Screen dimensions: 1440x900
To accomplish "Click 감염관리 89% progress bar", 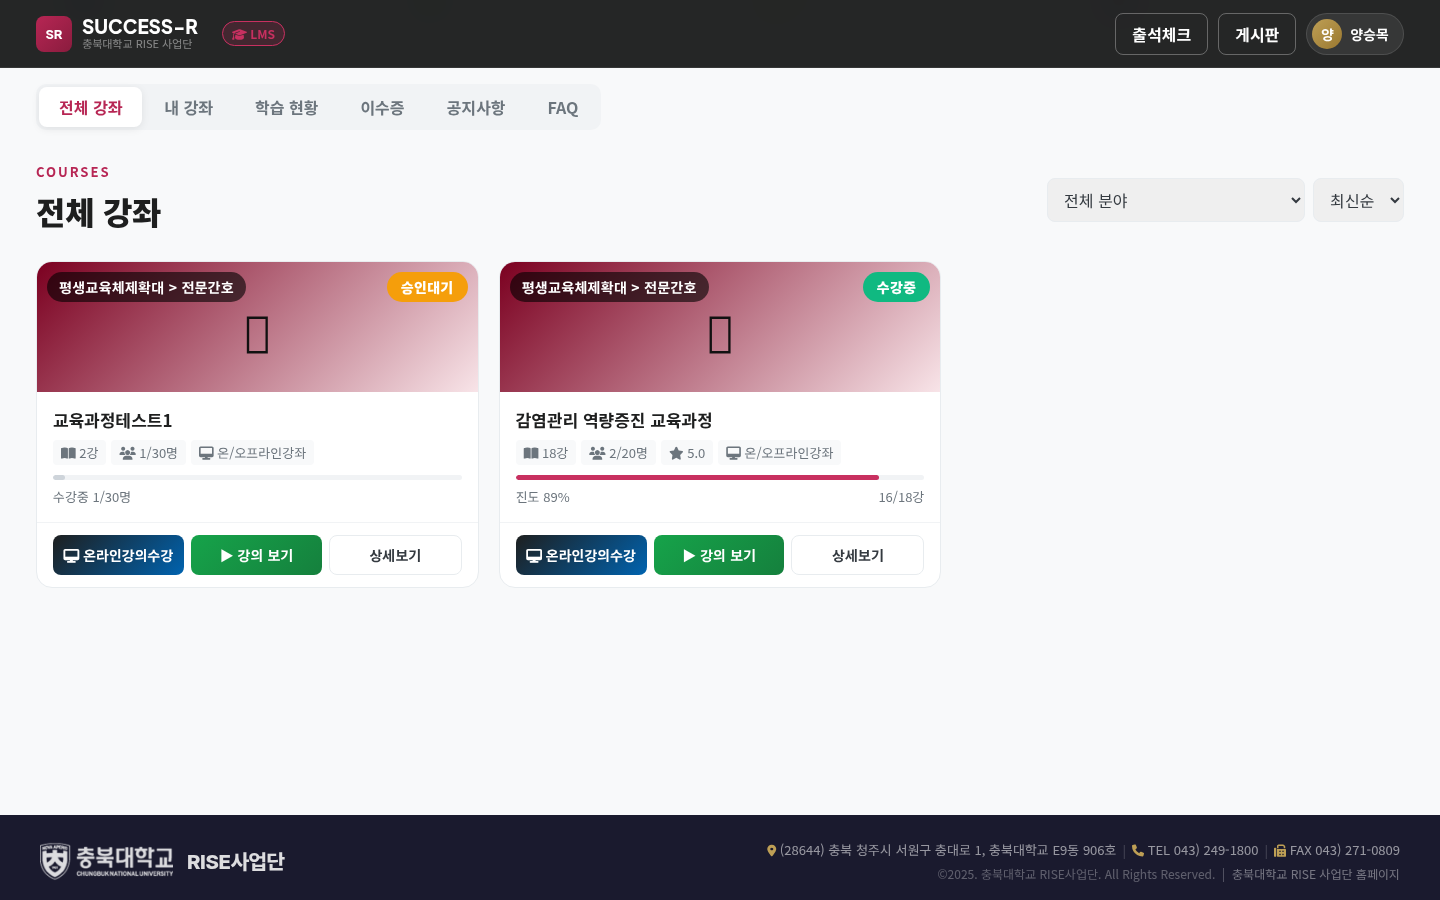I will pyautogui.click(x=720, y=478).
